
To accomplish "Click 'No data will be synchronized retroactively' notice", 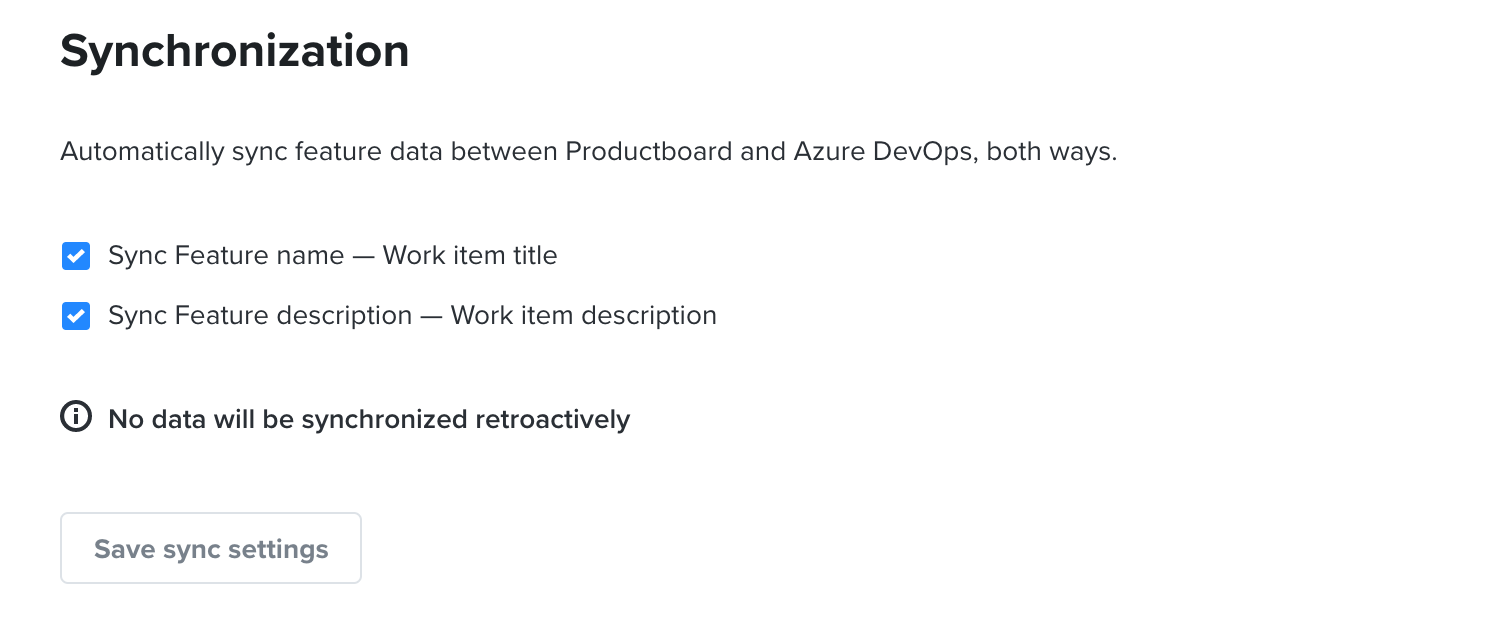I will (x=369, y=419).
